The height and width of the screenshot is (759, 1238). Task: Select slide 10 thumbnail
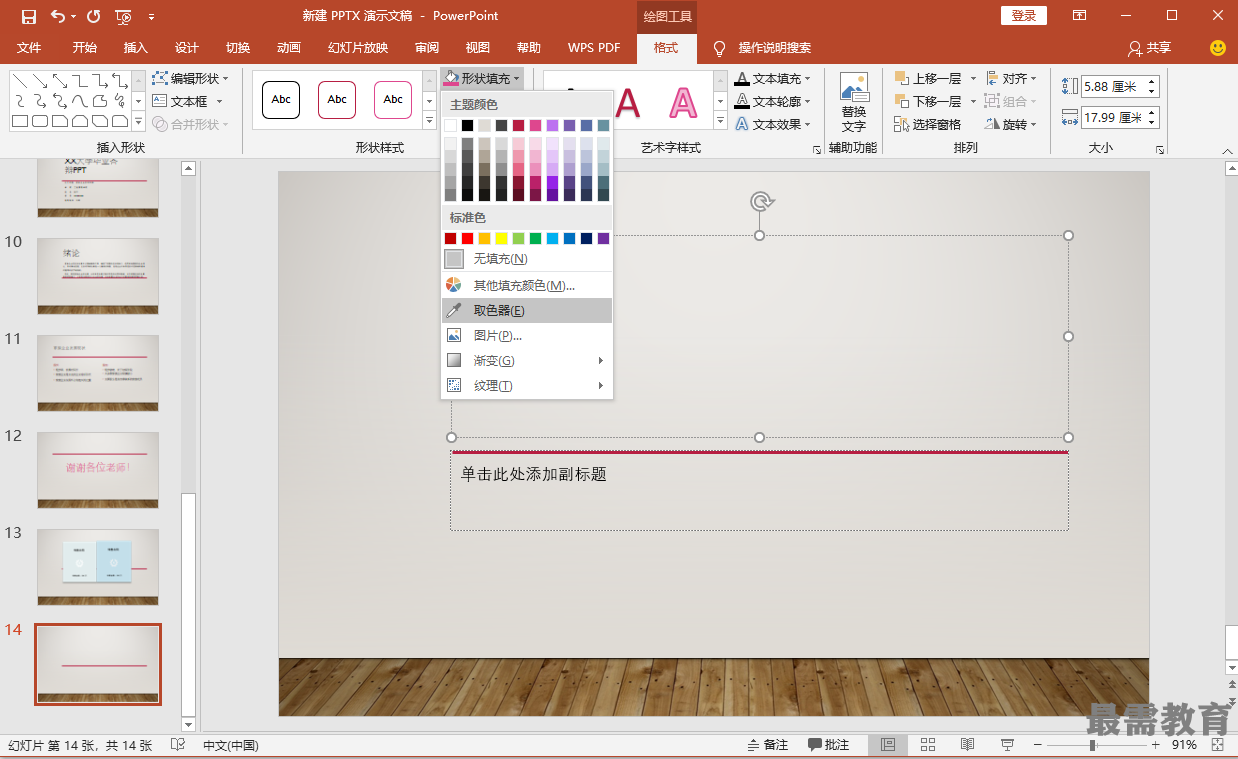[98, 276]
